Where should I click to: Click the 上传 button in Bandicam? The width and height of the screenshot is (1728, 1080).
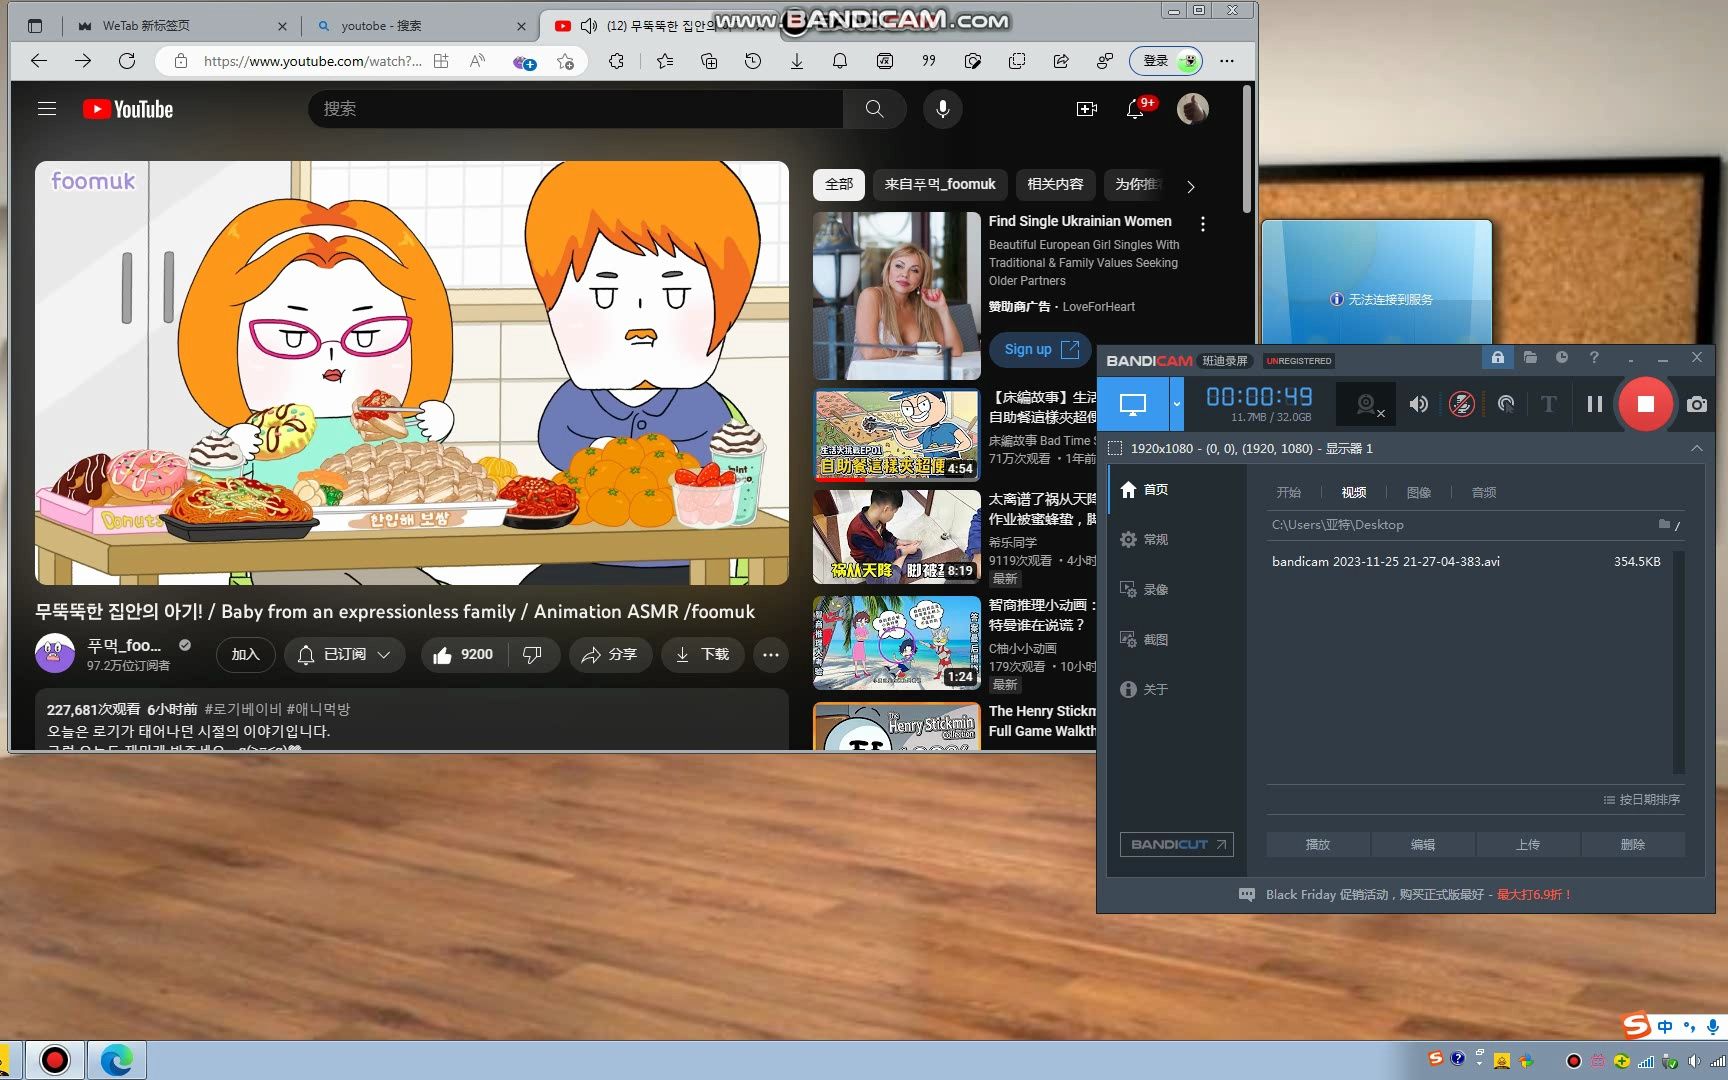(x=1528, y=844)
